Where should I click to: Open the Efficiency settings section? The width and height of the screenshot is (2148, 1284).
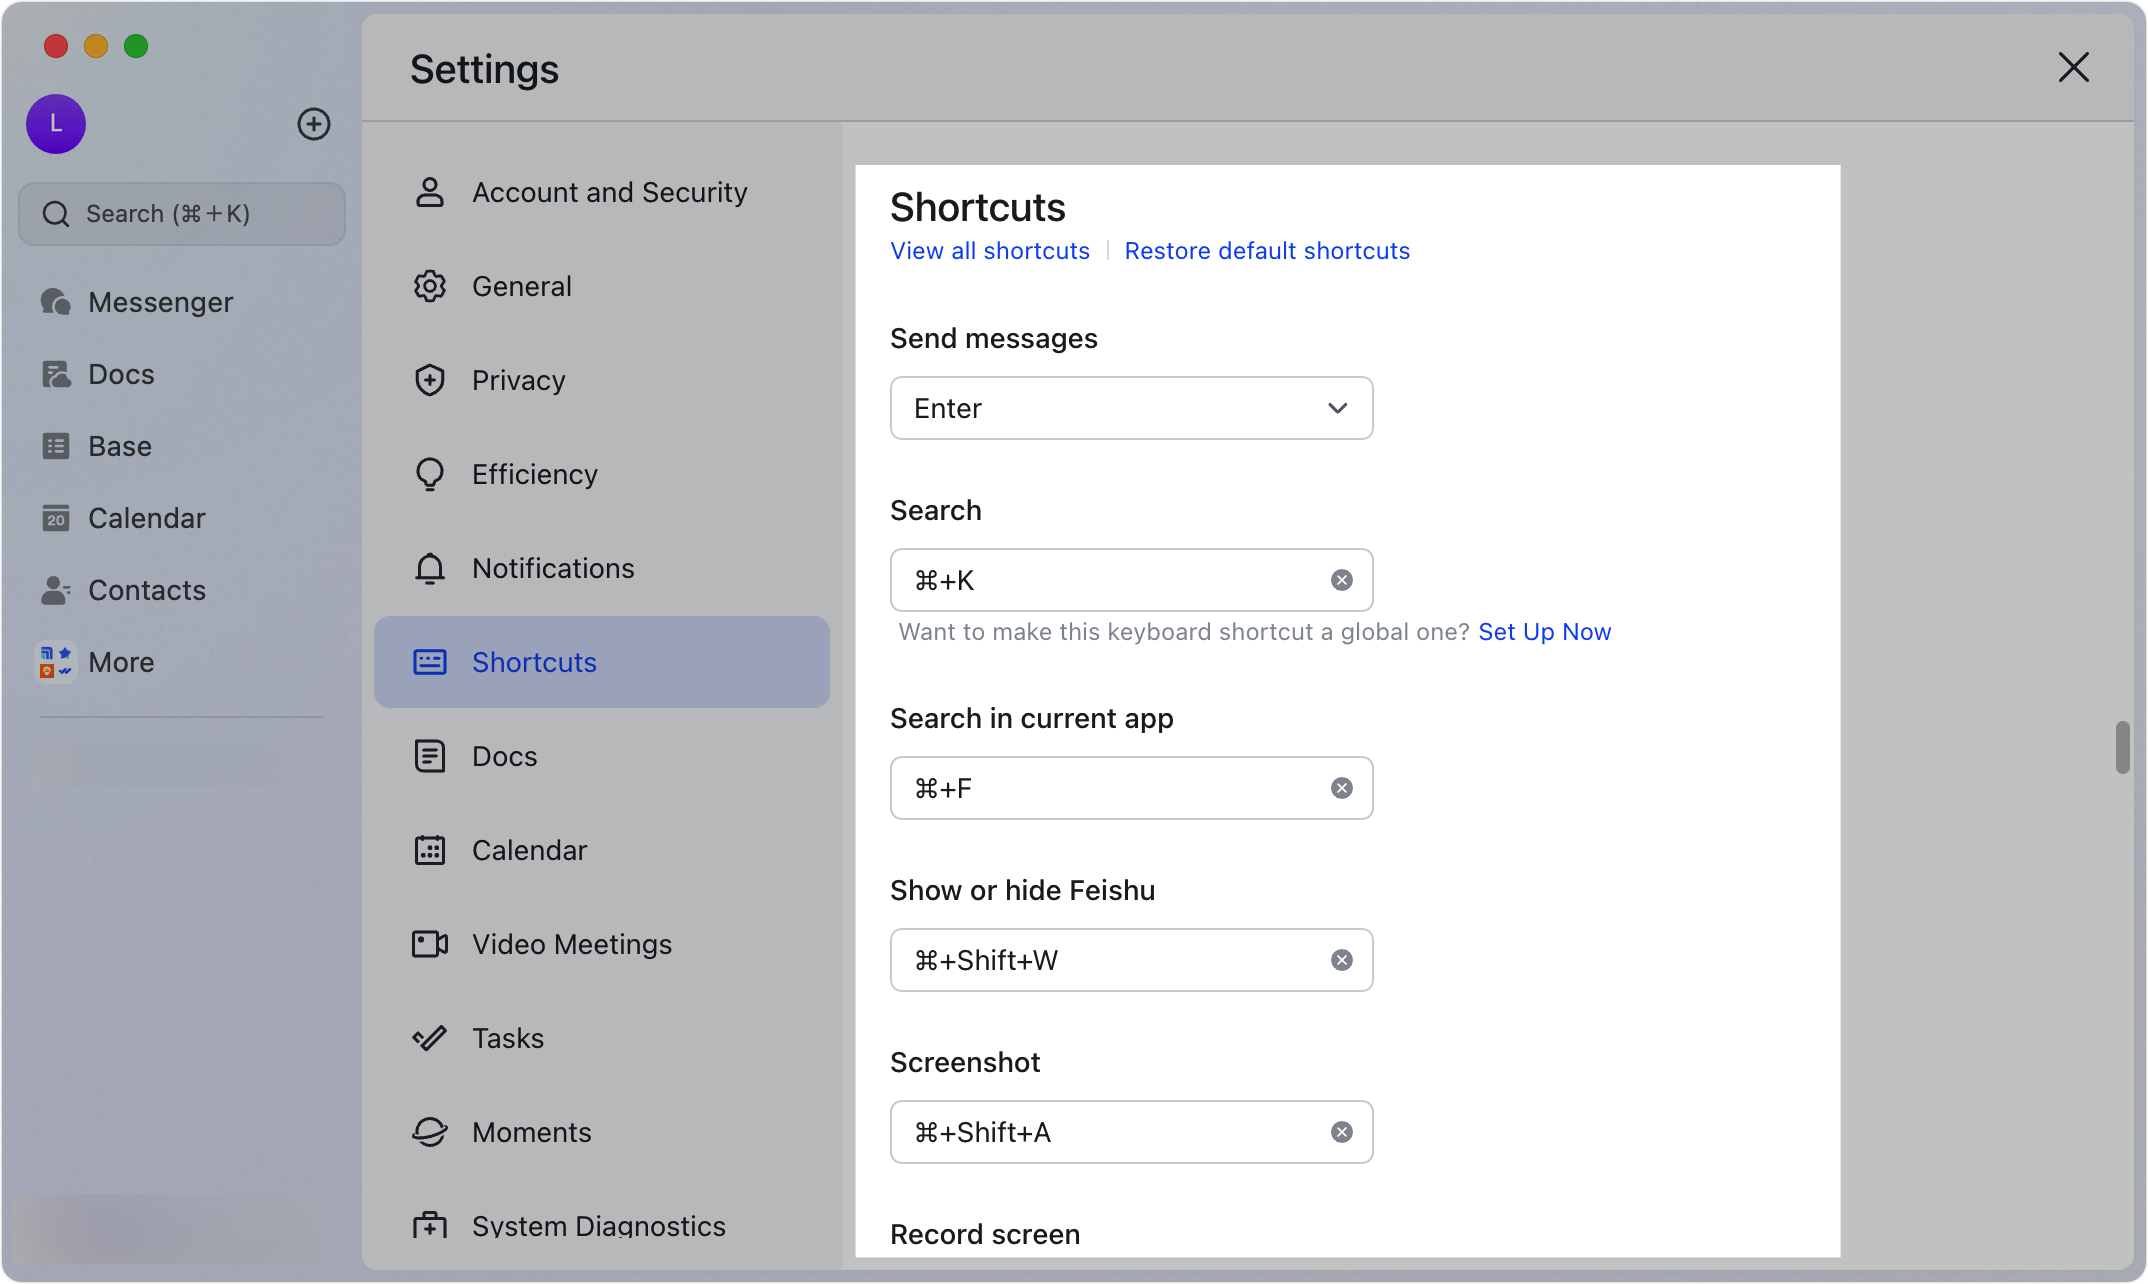[x=535, y=474]
